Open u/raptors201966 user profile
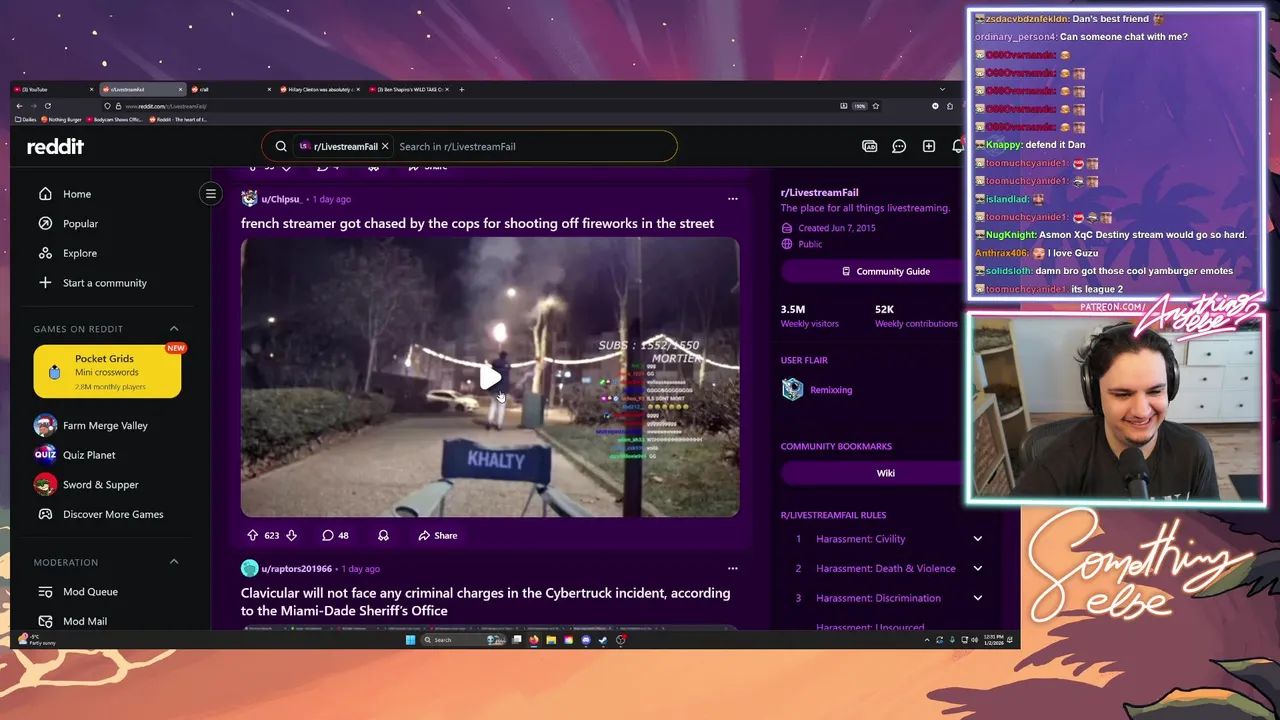This screenshot has height=720, width=1280. (296, 569)
